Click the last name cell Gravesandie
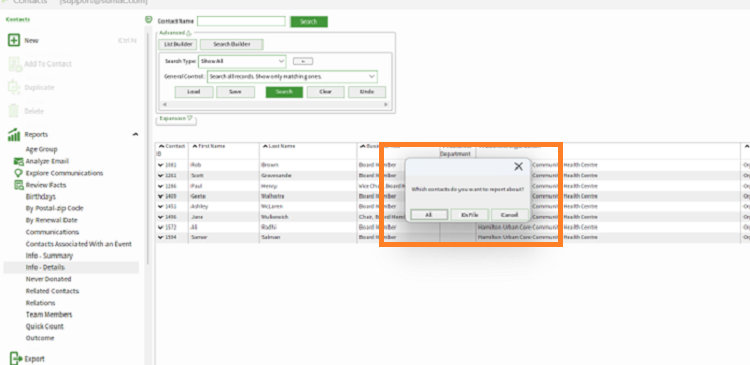Image resolution: width=750 pixels, height=365 pixels. 276,176
